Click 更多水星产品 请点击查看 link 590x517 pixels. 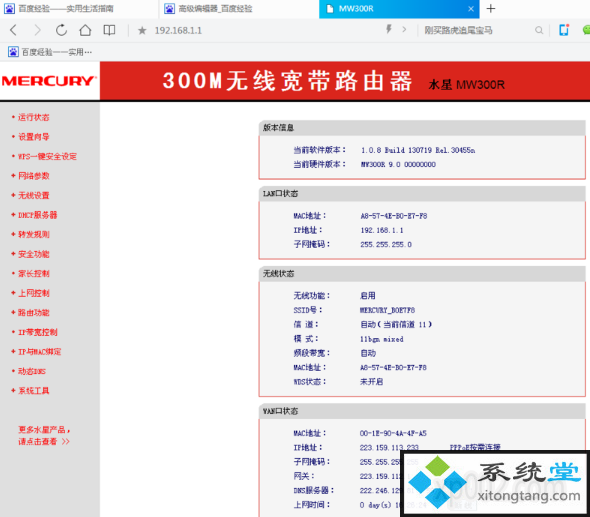[44, 435]
